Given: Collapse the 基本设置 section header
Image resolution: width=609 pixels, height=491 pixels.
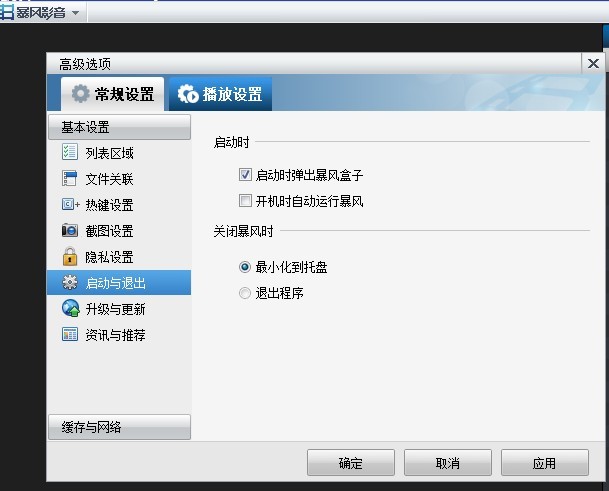Looking at the screenshot, I should [119, 127].
